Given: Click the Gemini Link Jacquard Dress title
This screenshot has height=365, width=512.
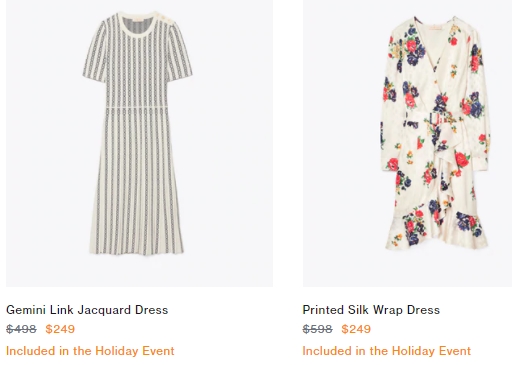Looking at the screenshot, I should click(87, 310).
